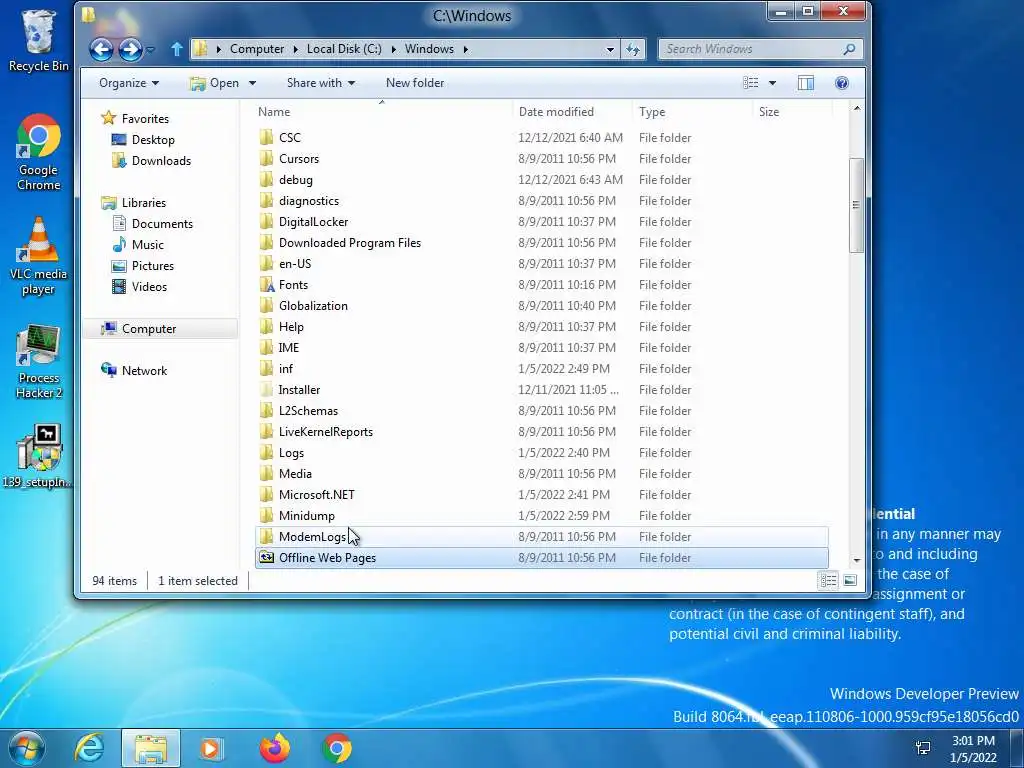Sort by the Name column header
The width and height of the screenshot is (1024, 768).
point(382,112)
